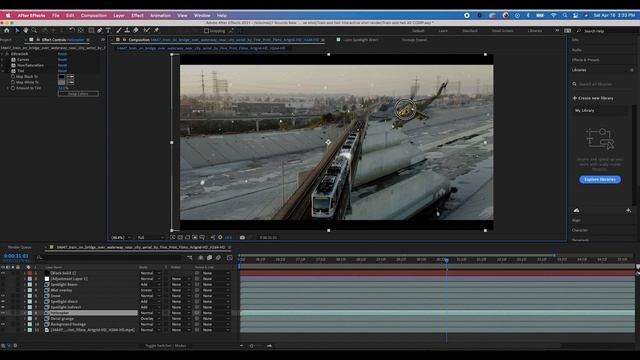Screen dimensions: 640x360
Task: Open viewer resolution Full dropdown
Action: click(x=150, y=237)
